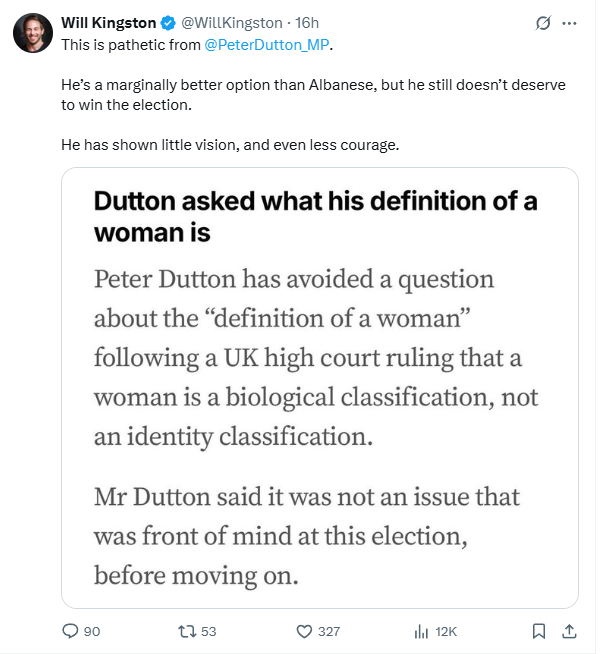Click the repost arrows icon

pos(185,631)
